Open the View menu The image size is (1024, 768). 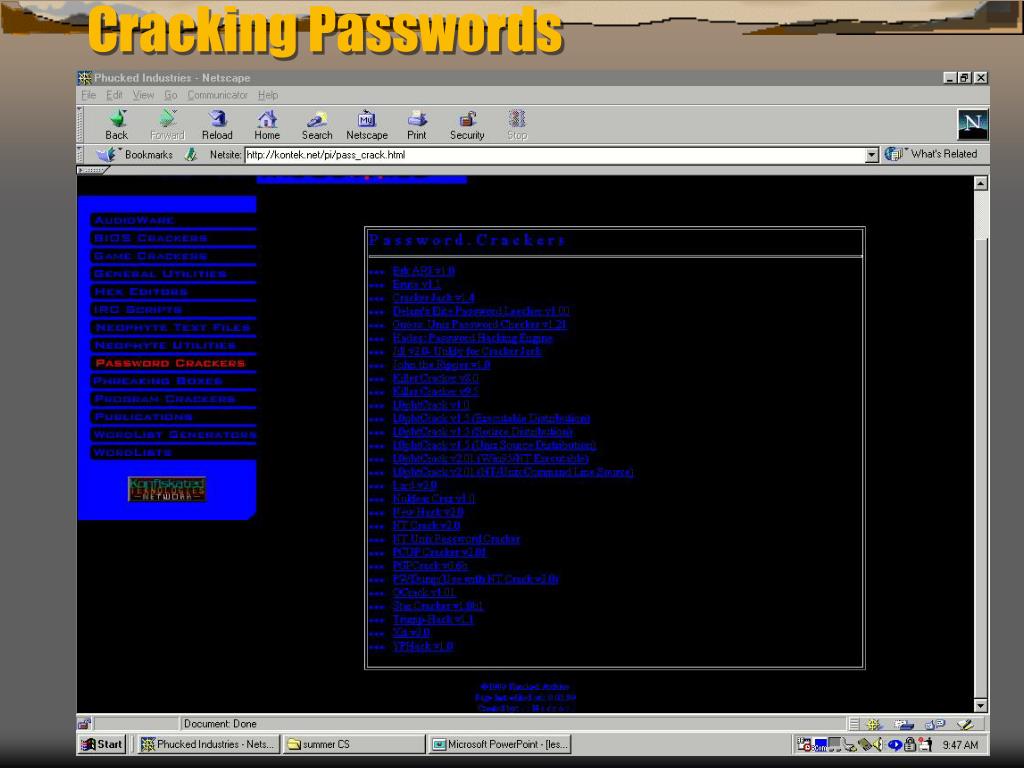coord(143,95)
